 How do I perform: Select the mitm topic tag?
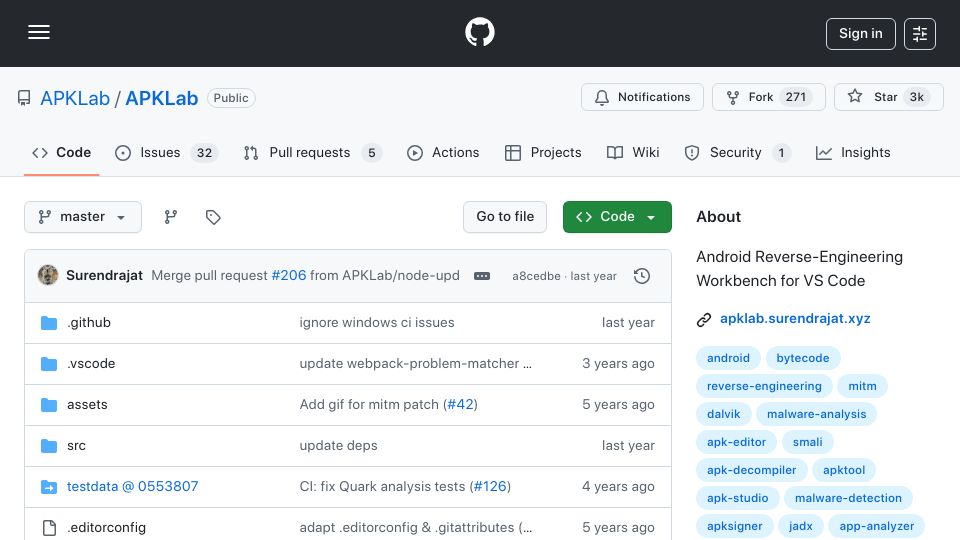click(862, 386)
